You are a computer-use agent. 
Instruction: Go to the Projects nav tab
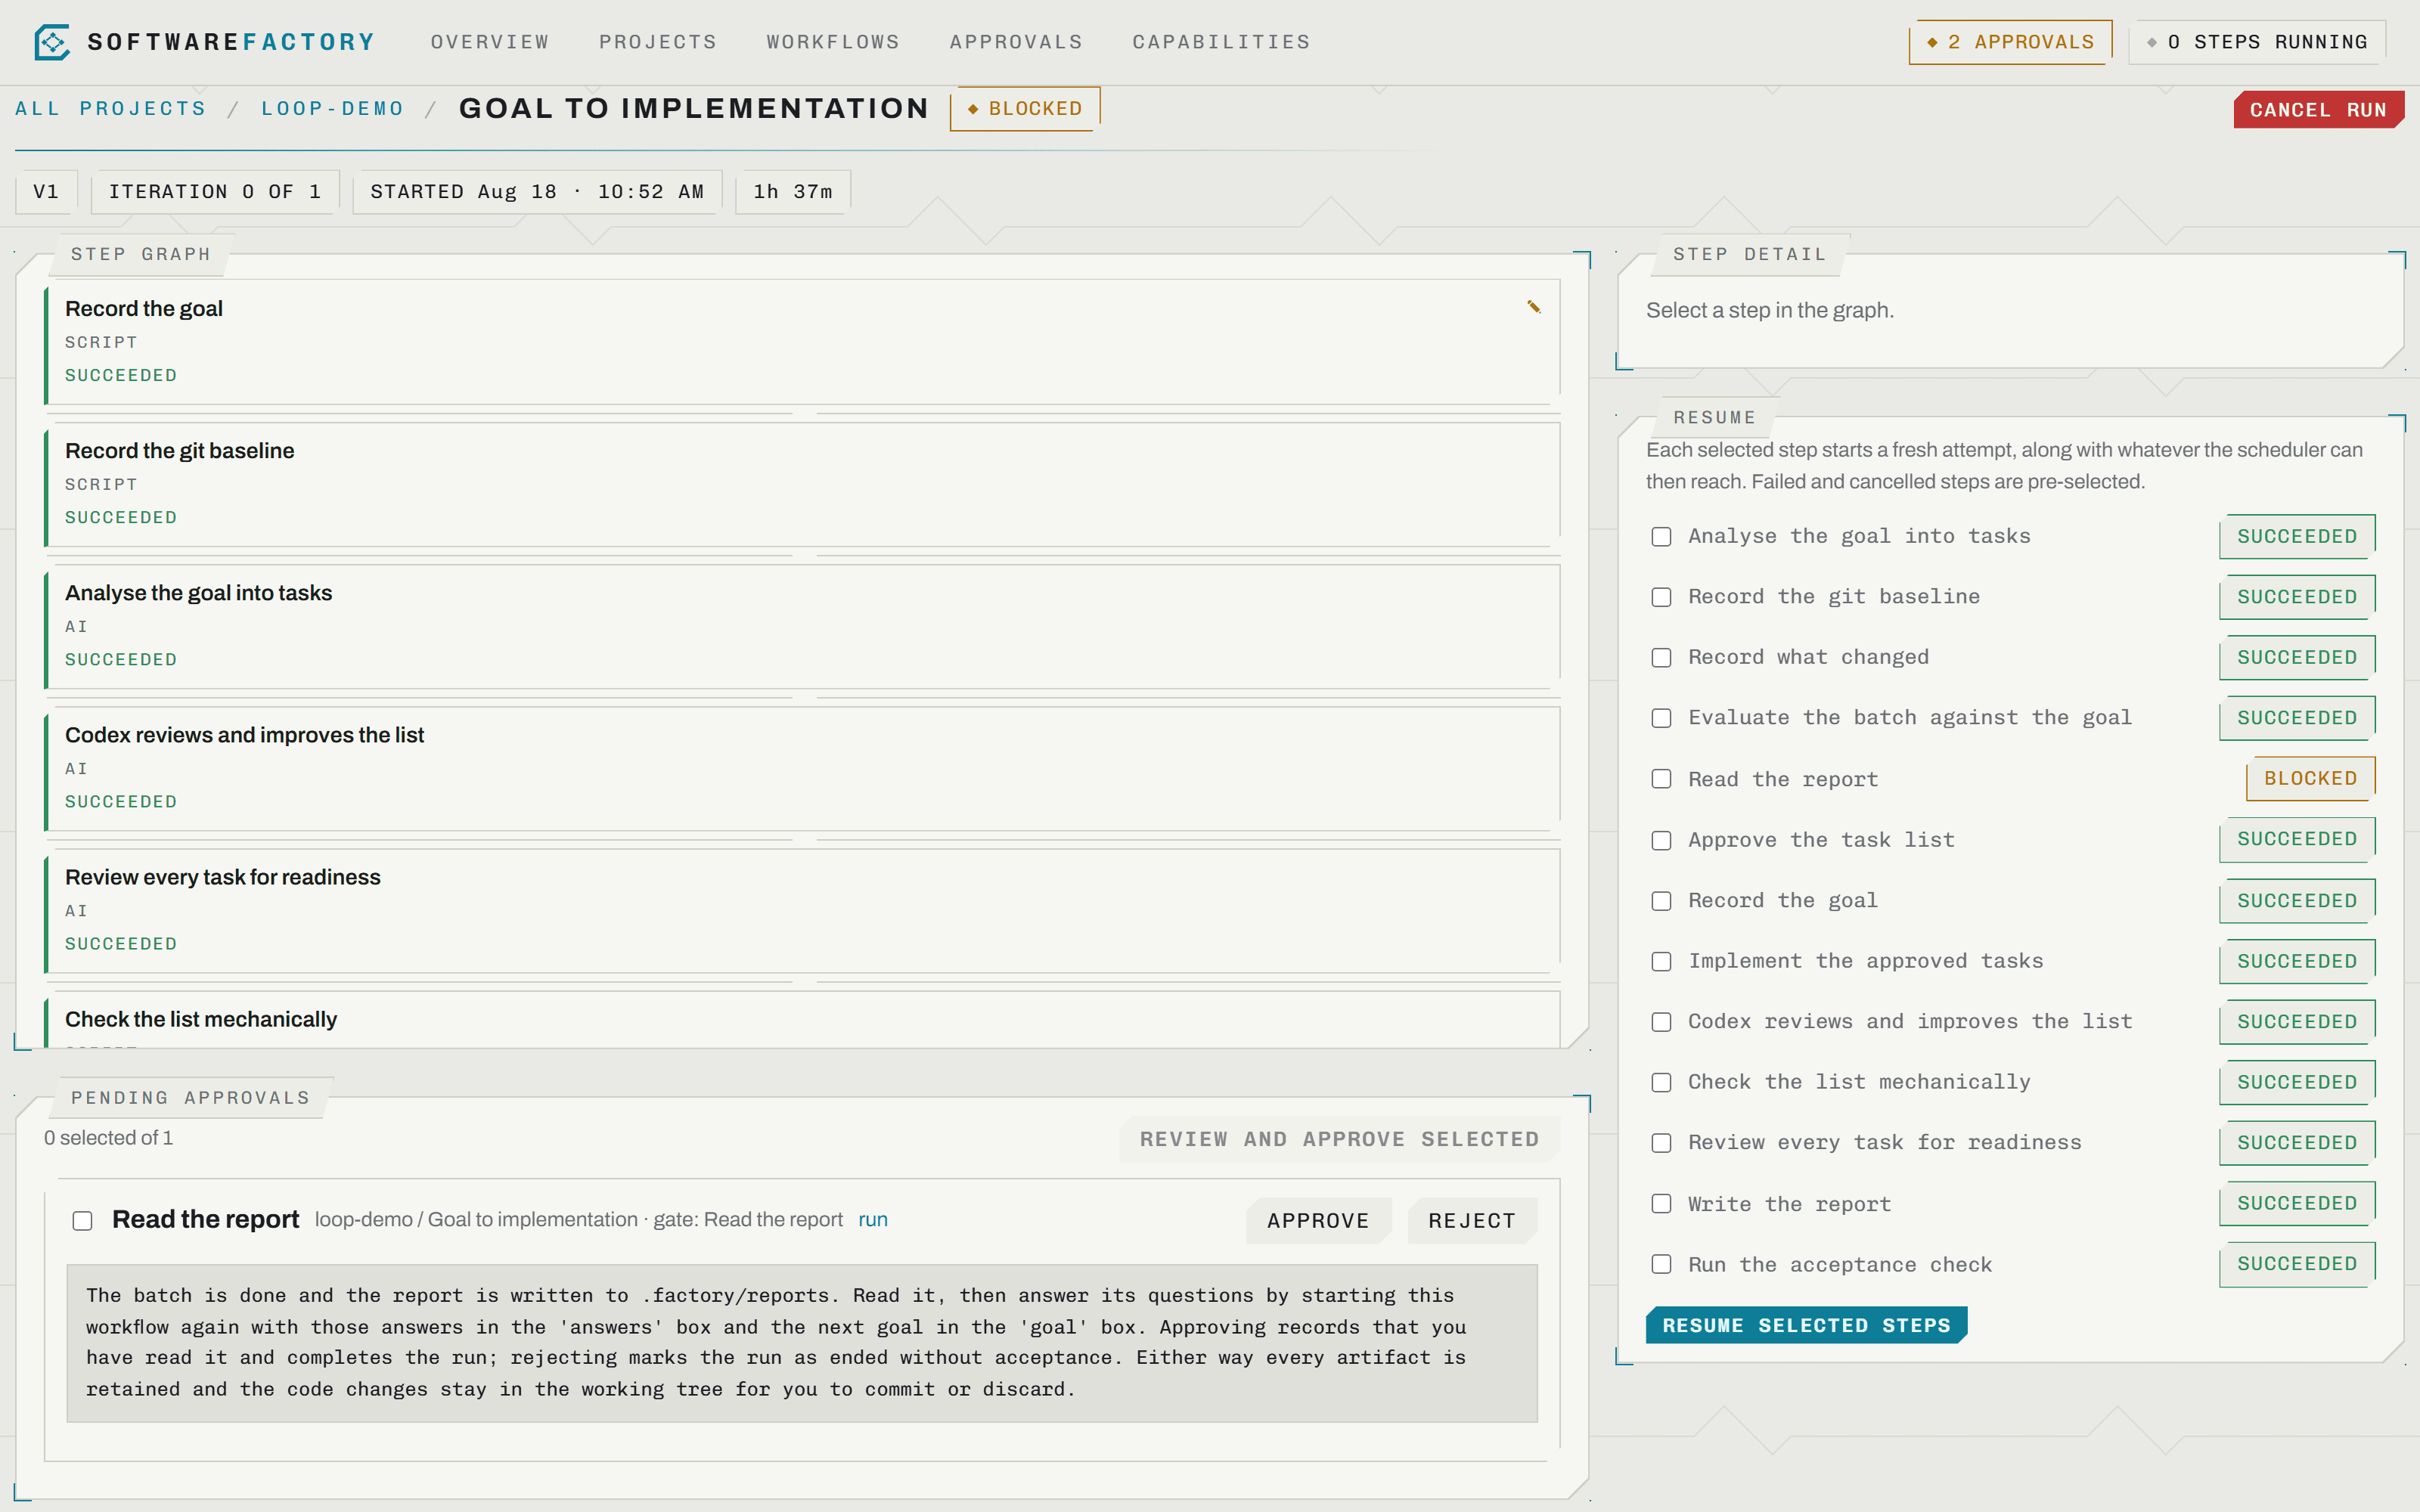[x=658, y=42]
